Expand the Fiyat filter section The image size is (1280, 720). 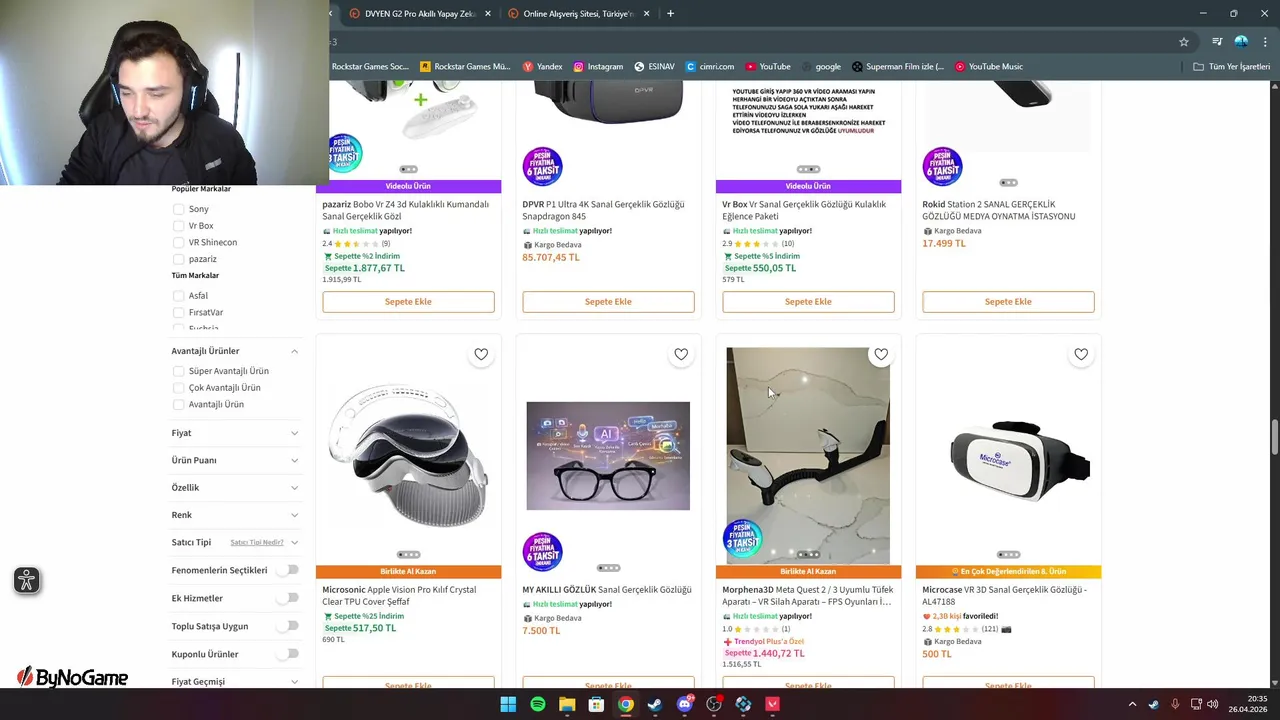coord(235,433)
